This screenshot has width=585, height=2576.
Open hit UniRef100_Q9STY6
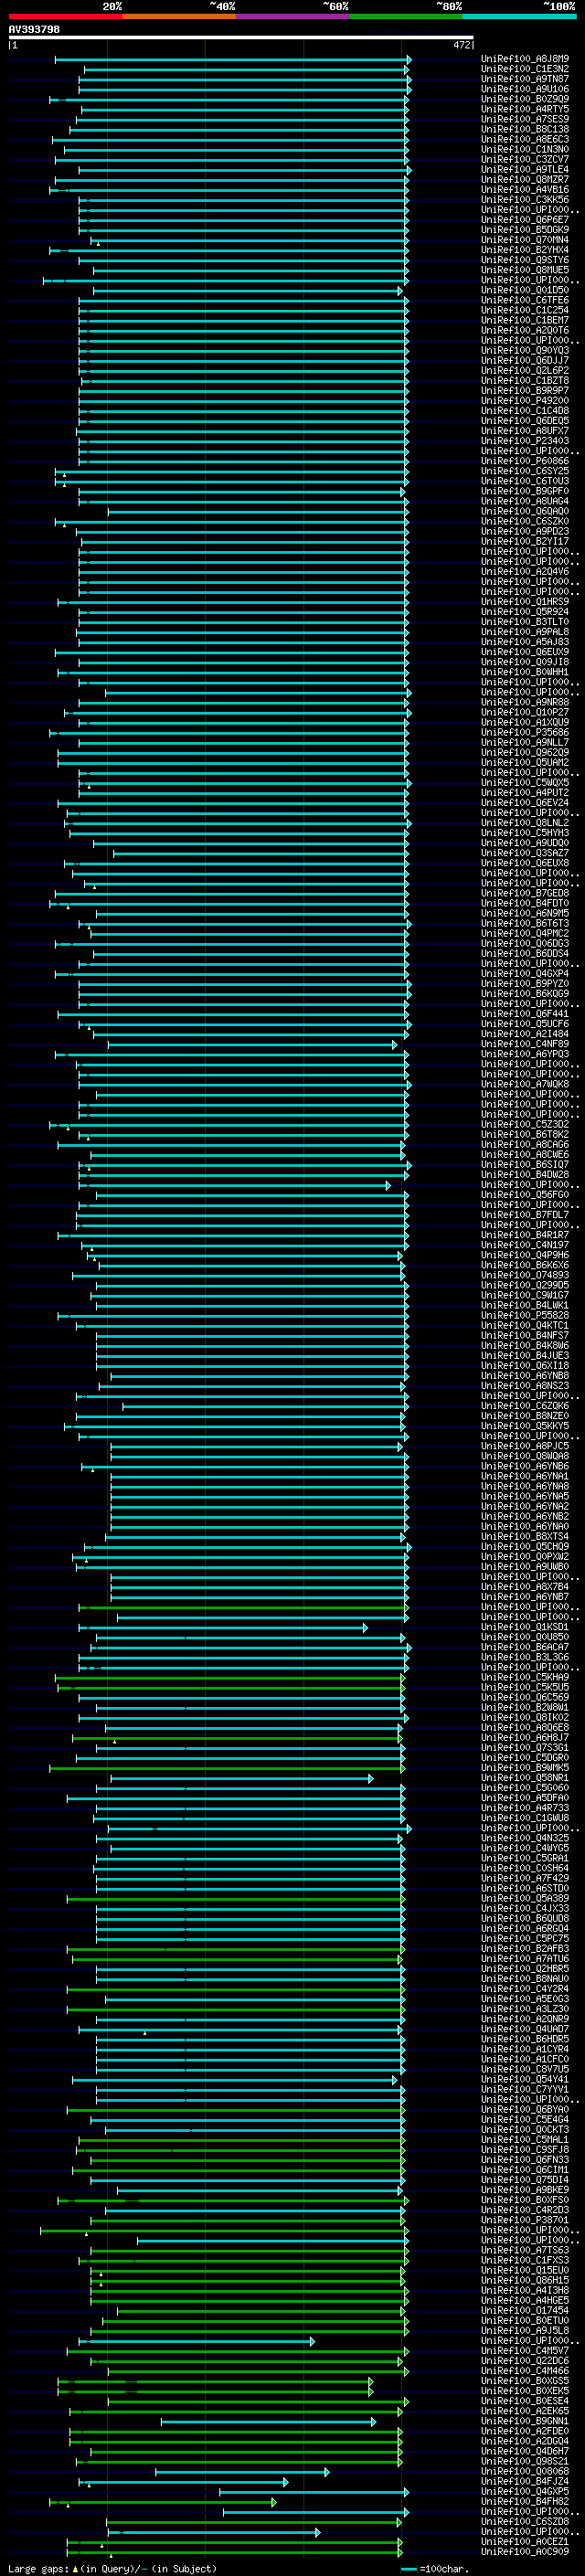click(x=525, y=260)
